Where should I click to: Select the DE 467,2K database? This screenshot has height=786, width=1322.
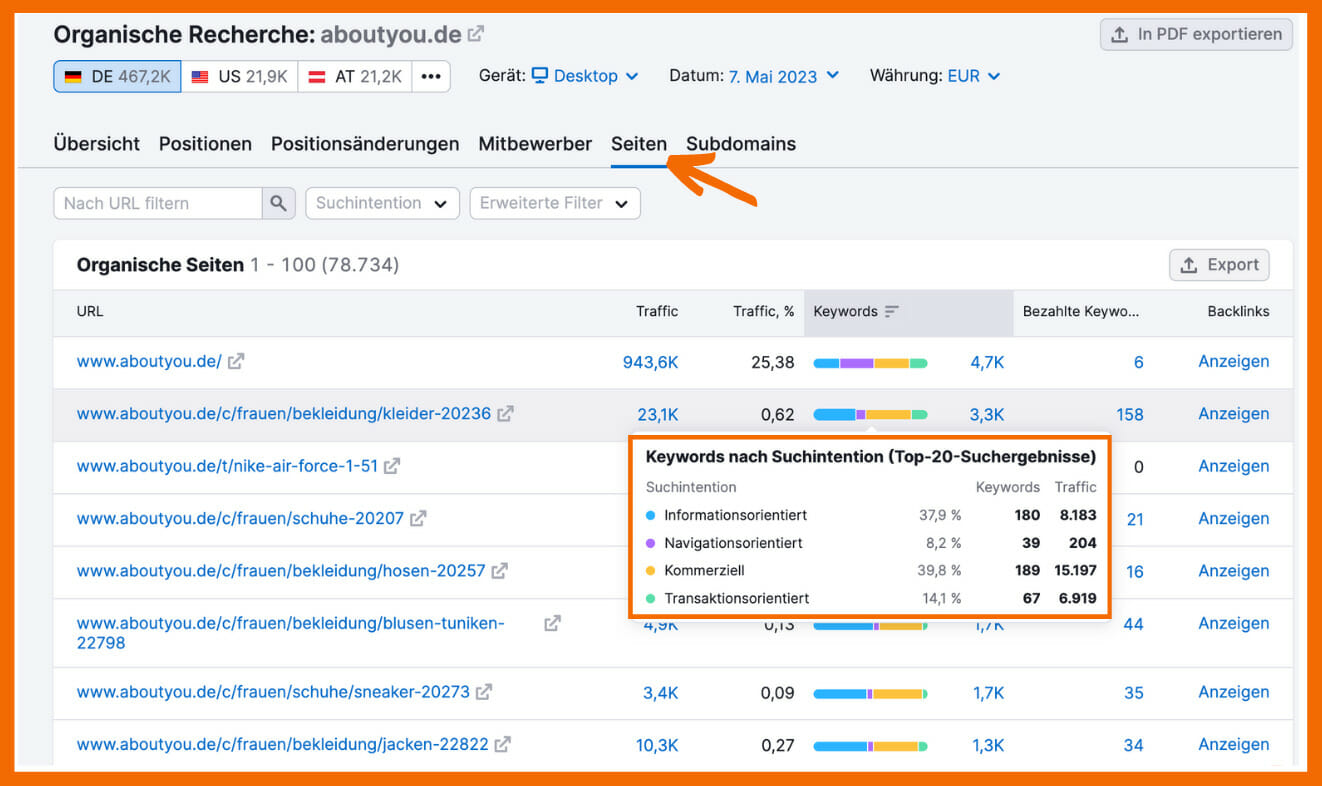117,77
